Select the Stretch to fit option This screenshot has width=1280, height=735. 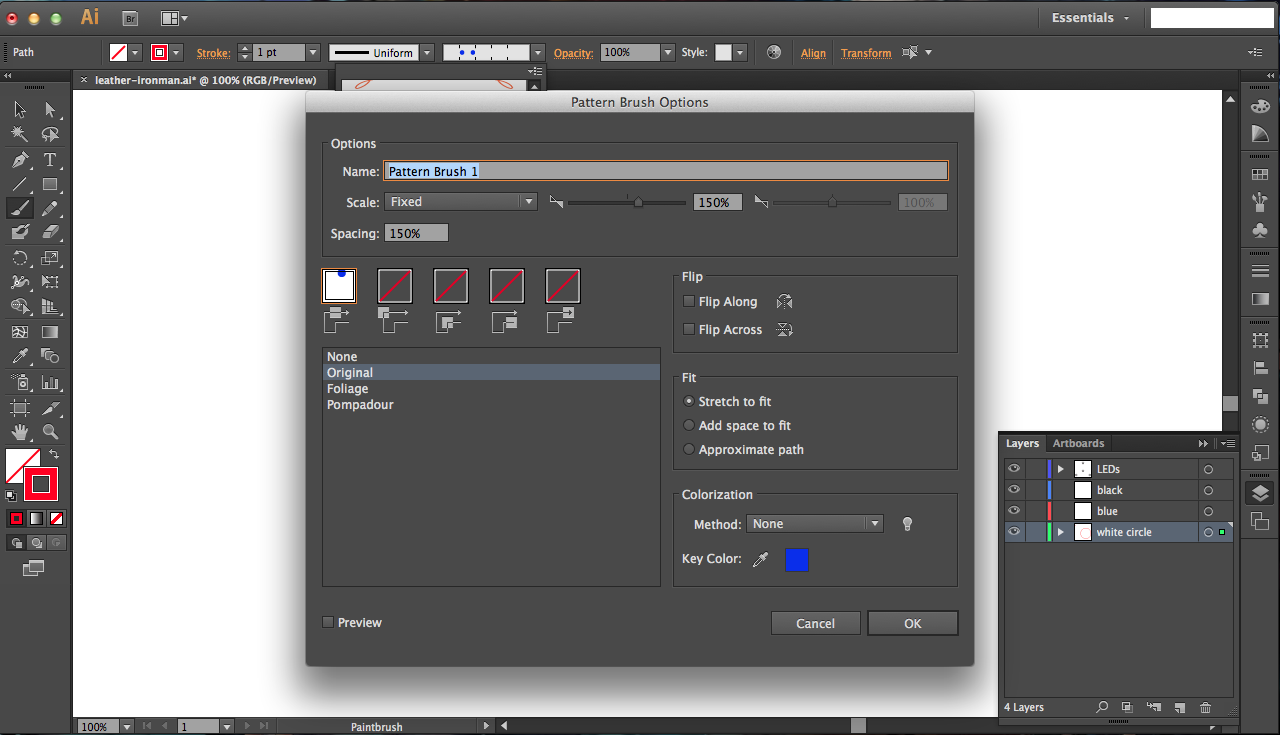tap(688, 402)
